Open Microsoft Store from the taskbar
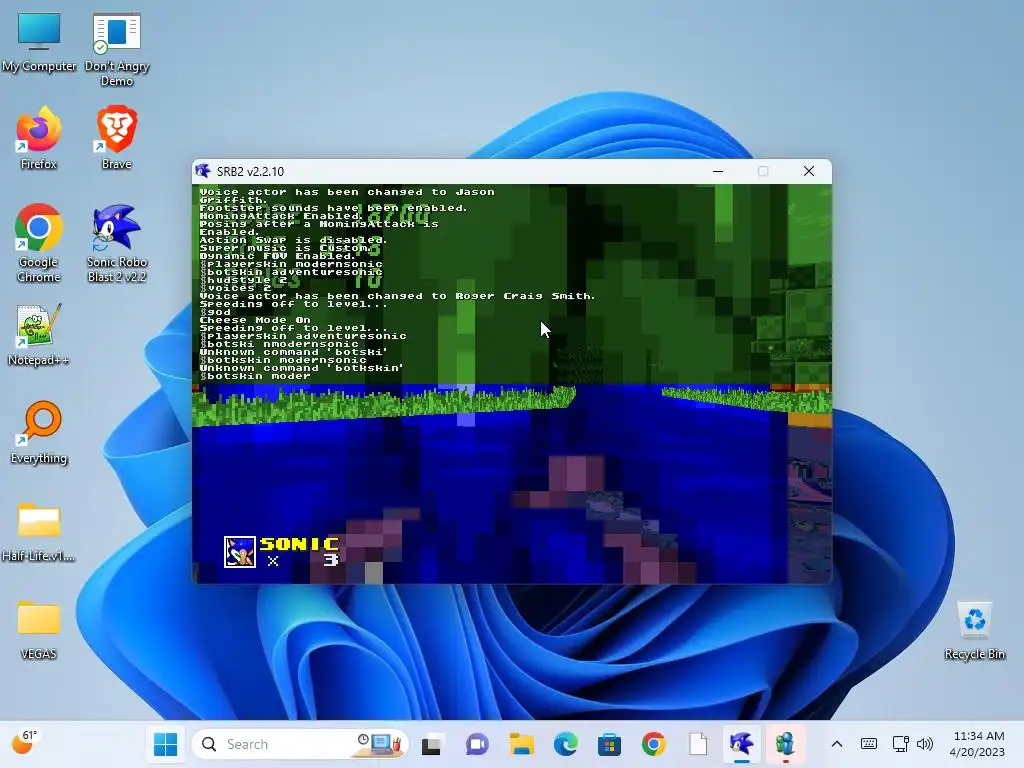The width and height of the screenshot is (1024, 768). [x=609, y=744]
